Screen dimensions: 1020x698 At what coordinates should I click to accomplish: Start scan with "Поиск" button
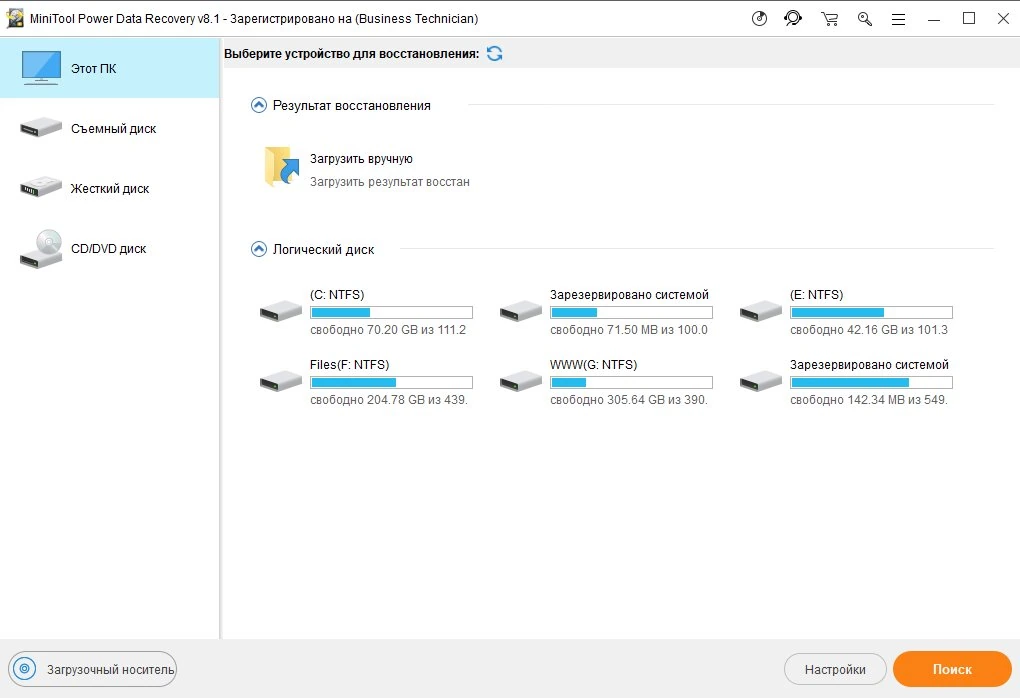coord(952,669)
